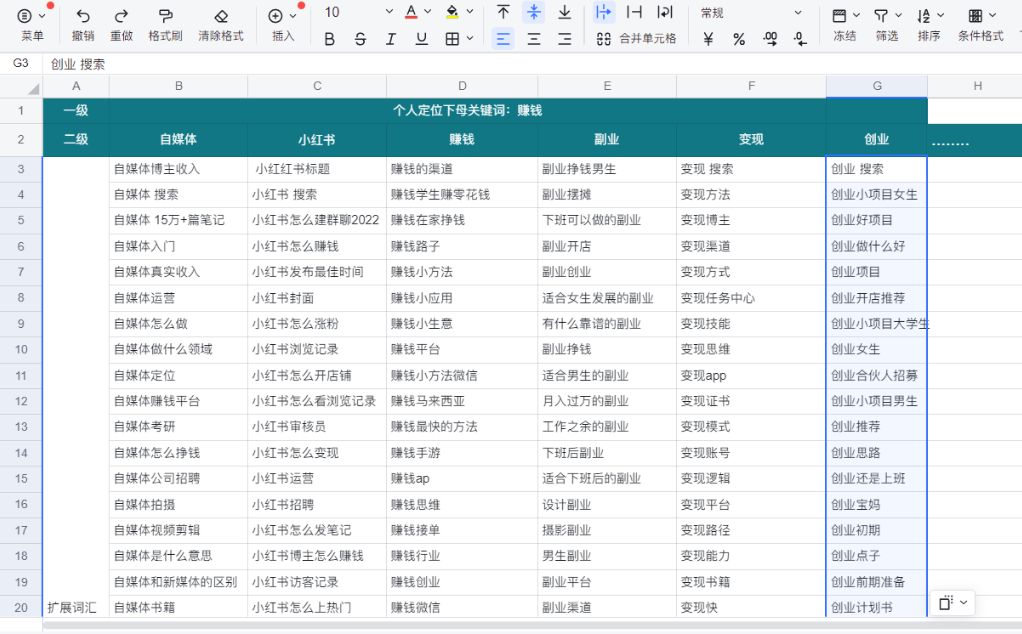The width and height of the screenshot is (1022, 634).
Task: Open the font color red swatch
Action: (x=412, y=11)
